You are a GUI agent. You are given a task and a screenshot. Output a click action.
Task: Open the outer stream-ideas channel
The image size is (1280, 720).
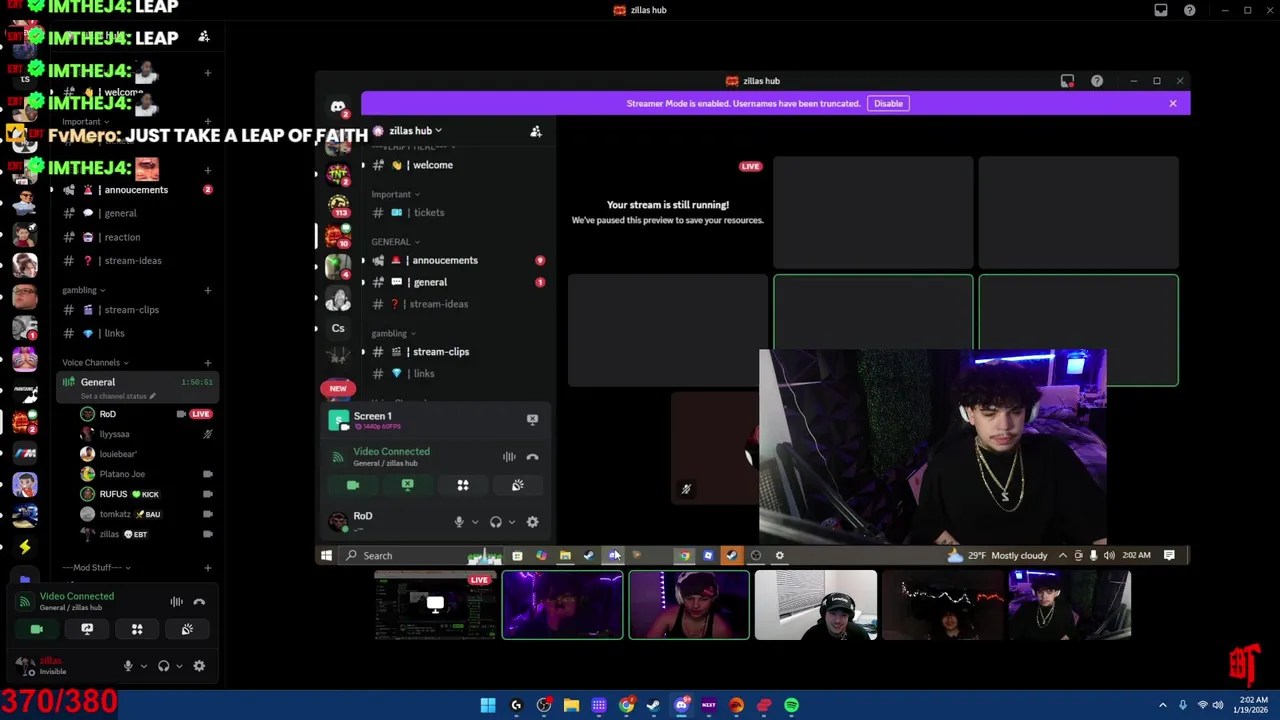pos(135,261)
